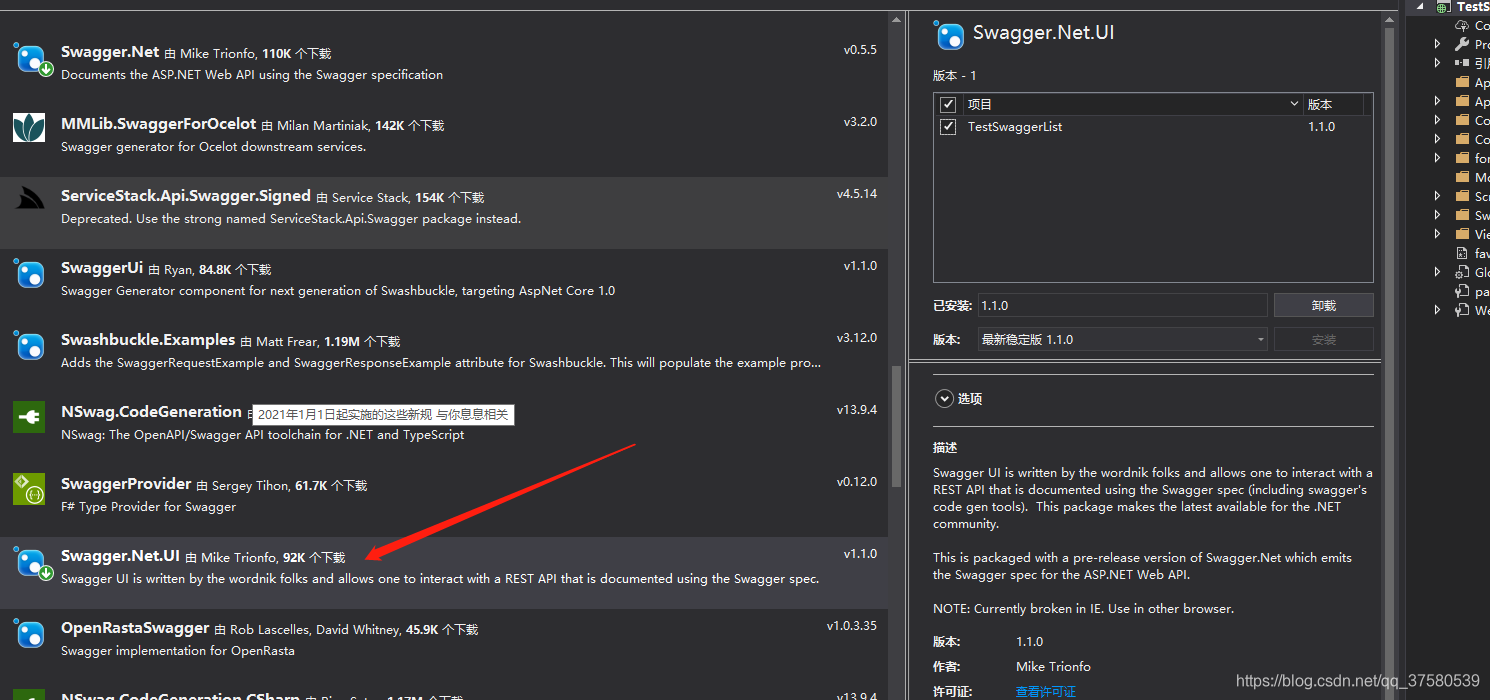The image size is (1490, 700).
Task: Click the v0.5.5 version label
Action: coord(860,50)
